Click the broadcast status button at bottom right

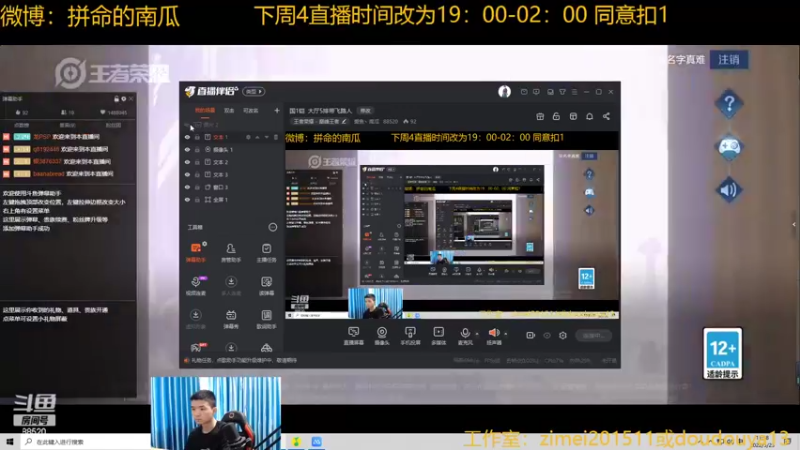pyautogui.click(x=594, y=335)
